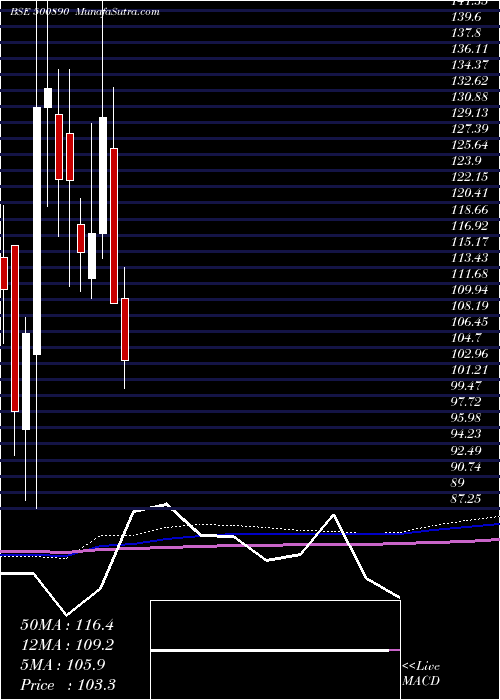The image size is (500, 700).
Task: Select the 87.25 price axis label
Action: point(466,499)
